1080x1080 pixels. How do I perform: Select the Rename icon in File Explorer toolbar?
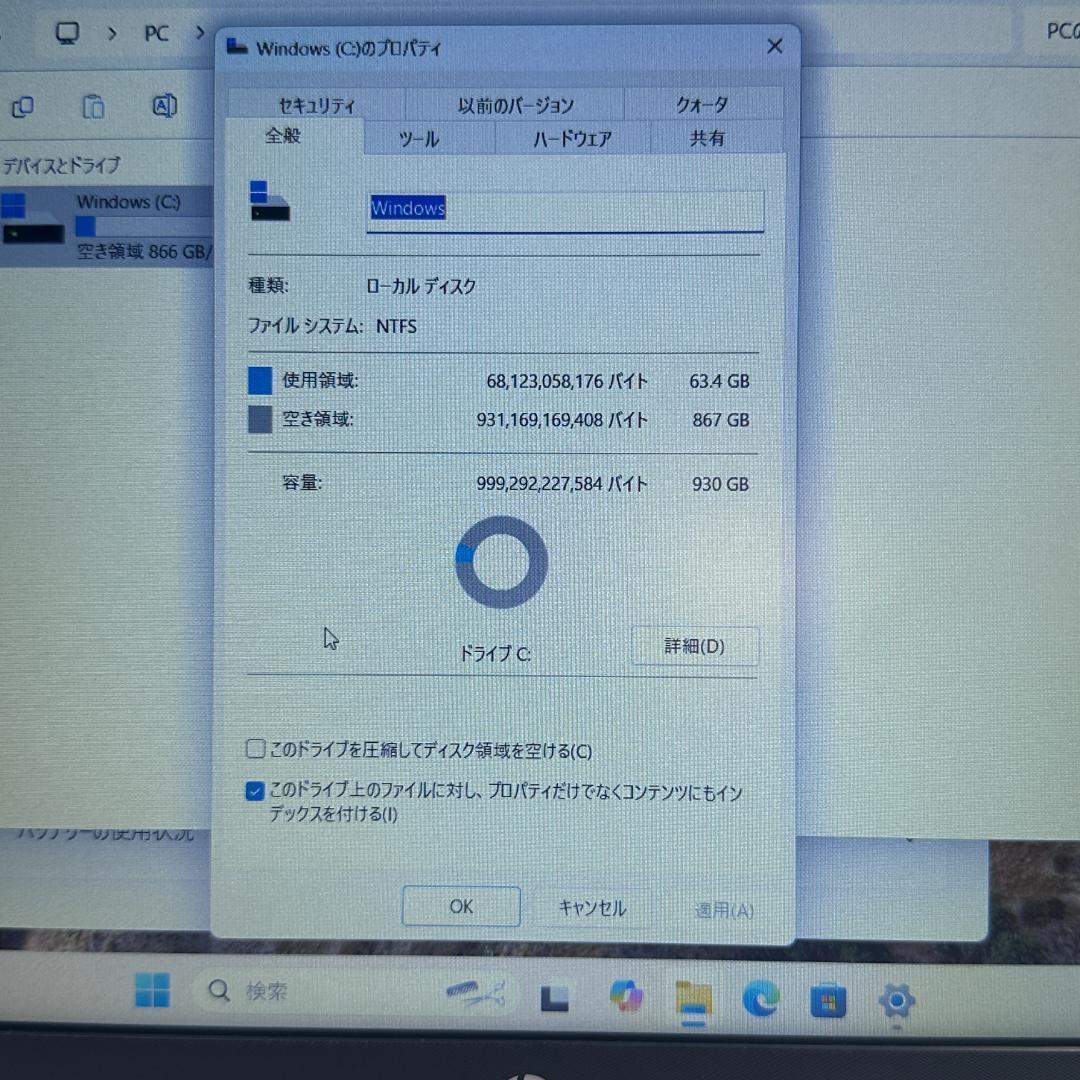[163, 106]
